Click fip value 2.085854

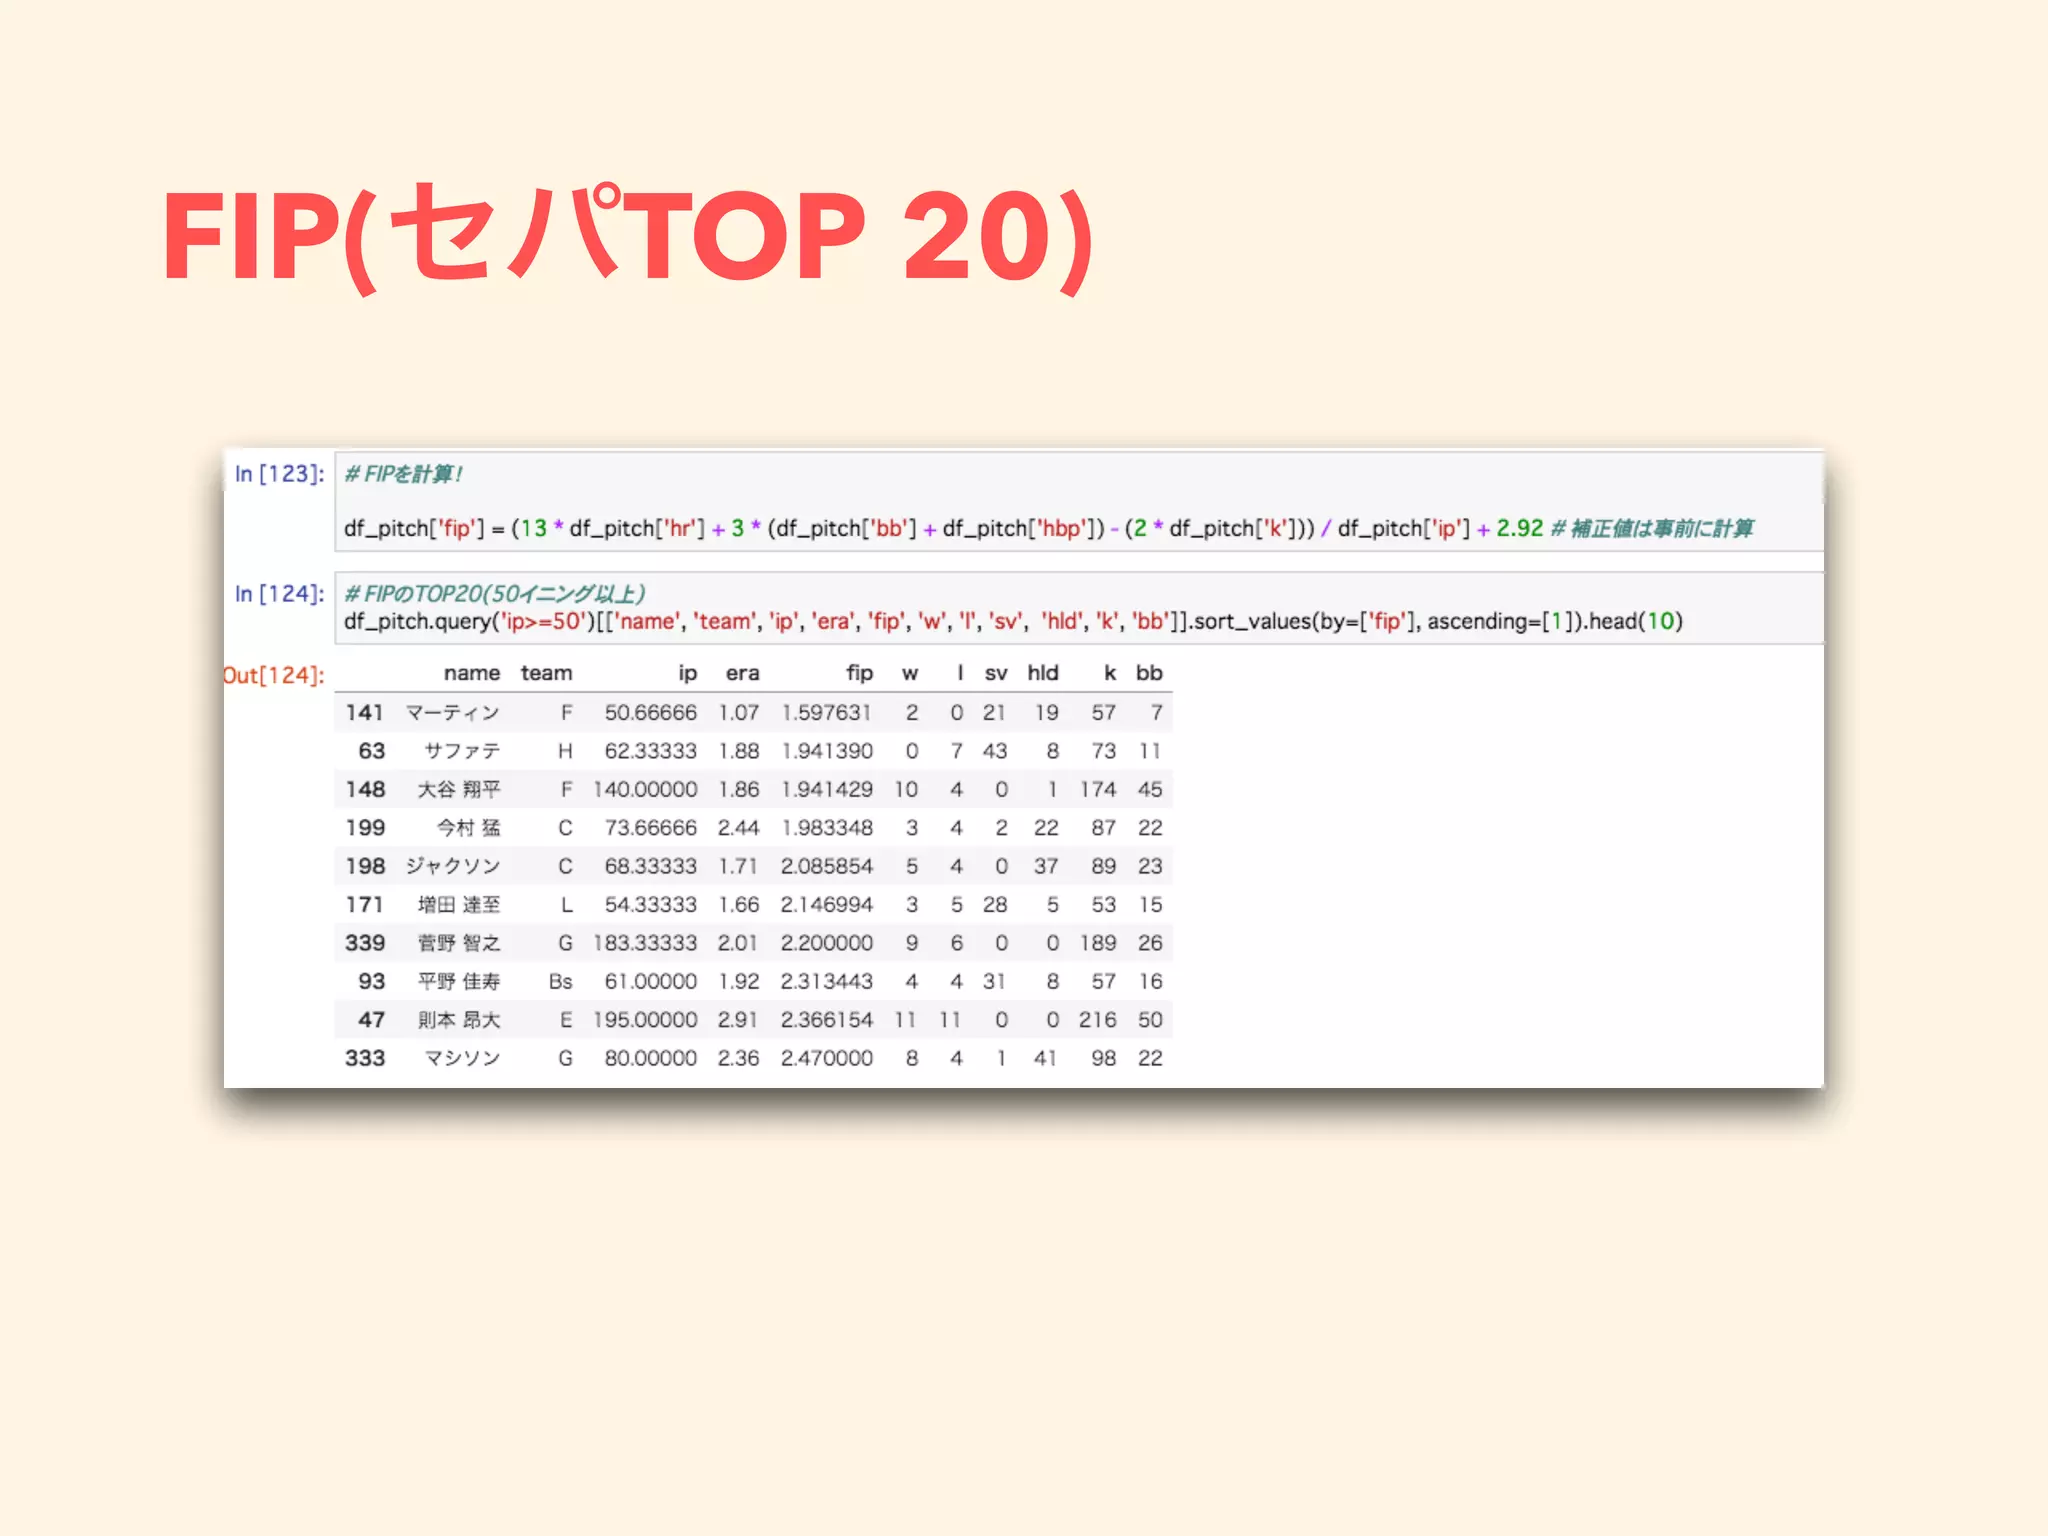point(826,866)
